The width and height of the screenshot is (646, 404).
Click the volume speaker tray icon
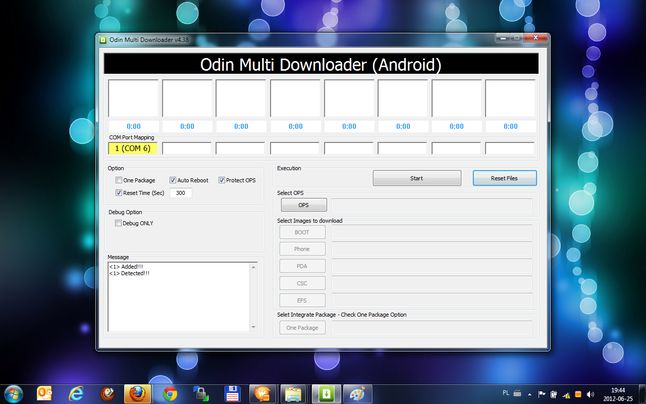tap(590, 395)
